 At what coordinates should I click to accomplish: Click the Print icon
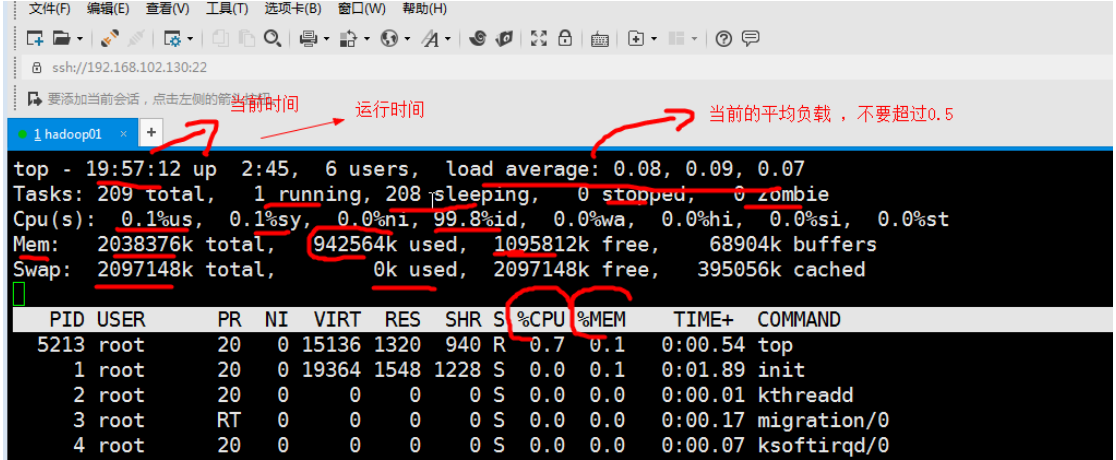308,38
